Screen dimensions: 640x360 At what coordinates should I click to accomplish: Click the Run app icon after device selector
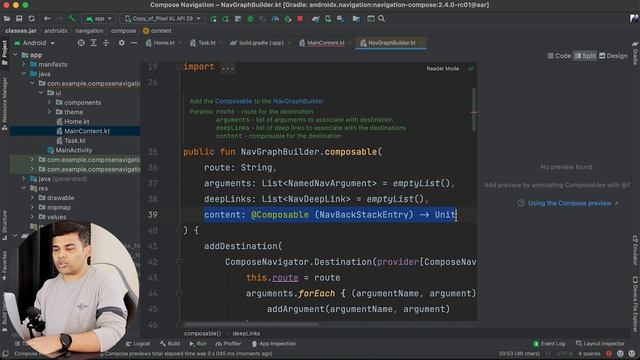pyautogui.click(x=213, y=19)
